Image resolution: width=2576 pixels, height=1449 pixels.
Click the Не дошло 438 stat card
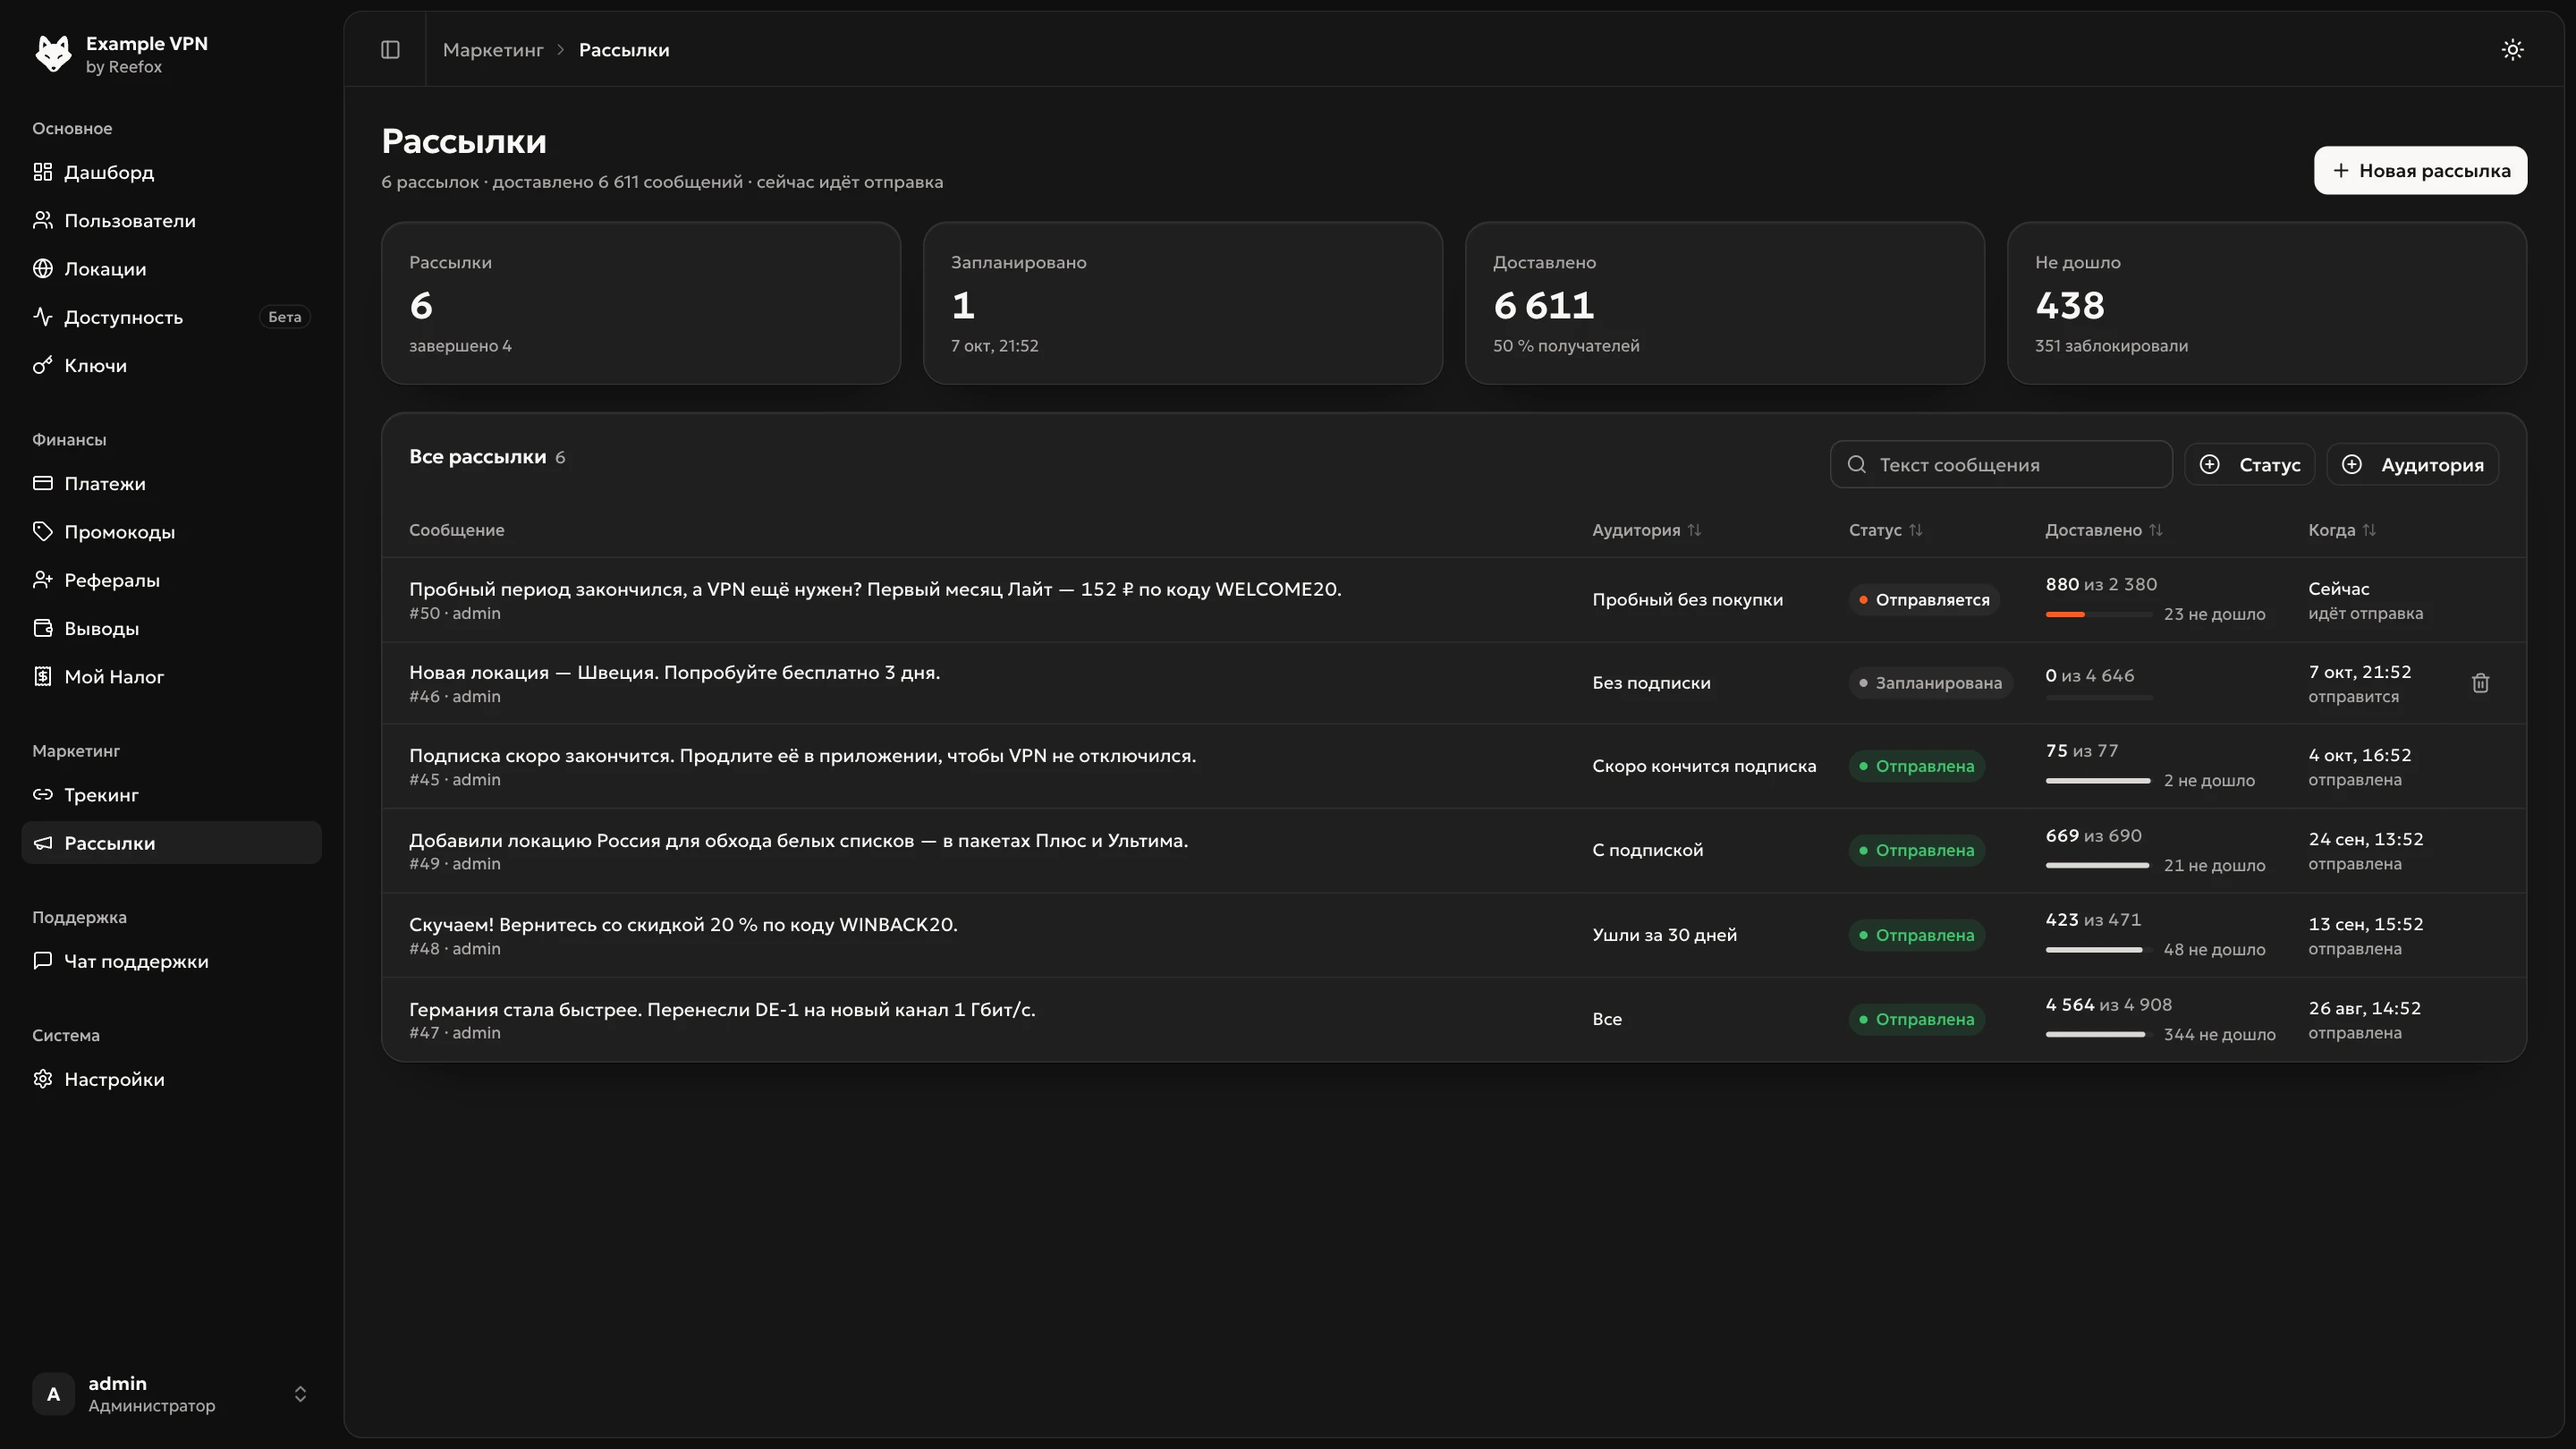[2266, 303]
